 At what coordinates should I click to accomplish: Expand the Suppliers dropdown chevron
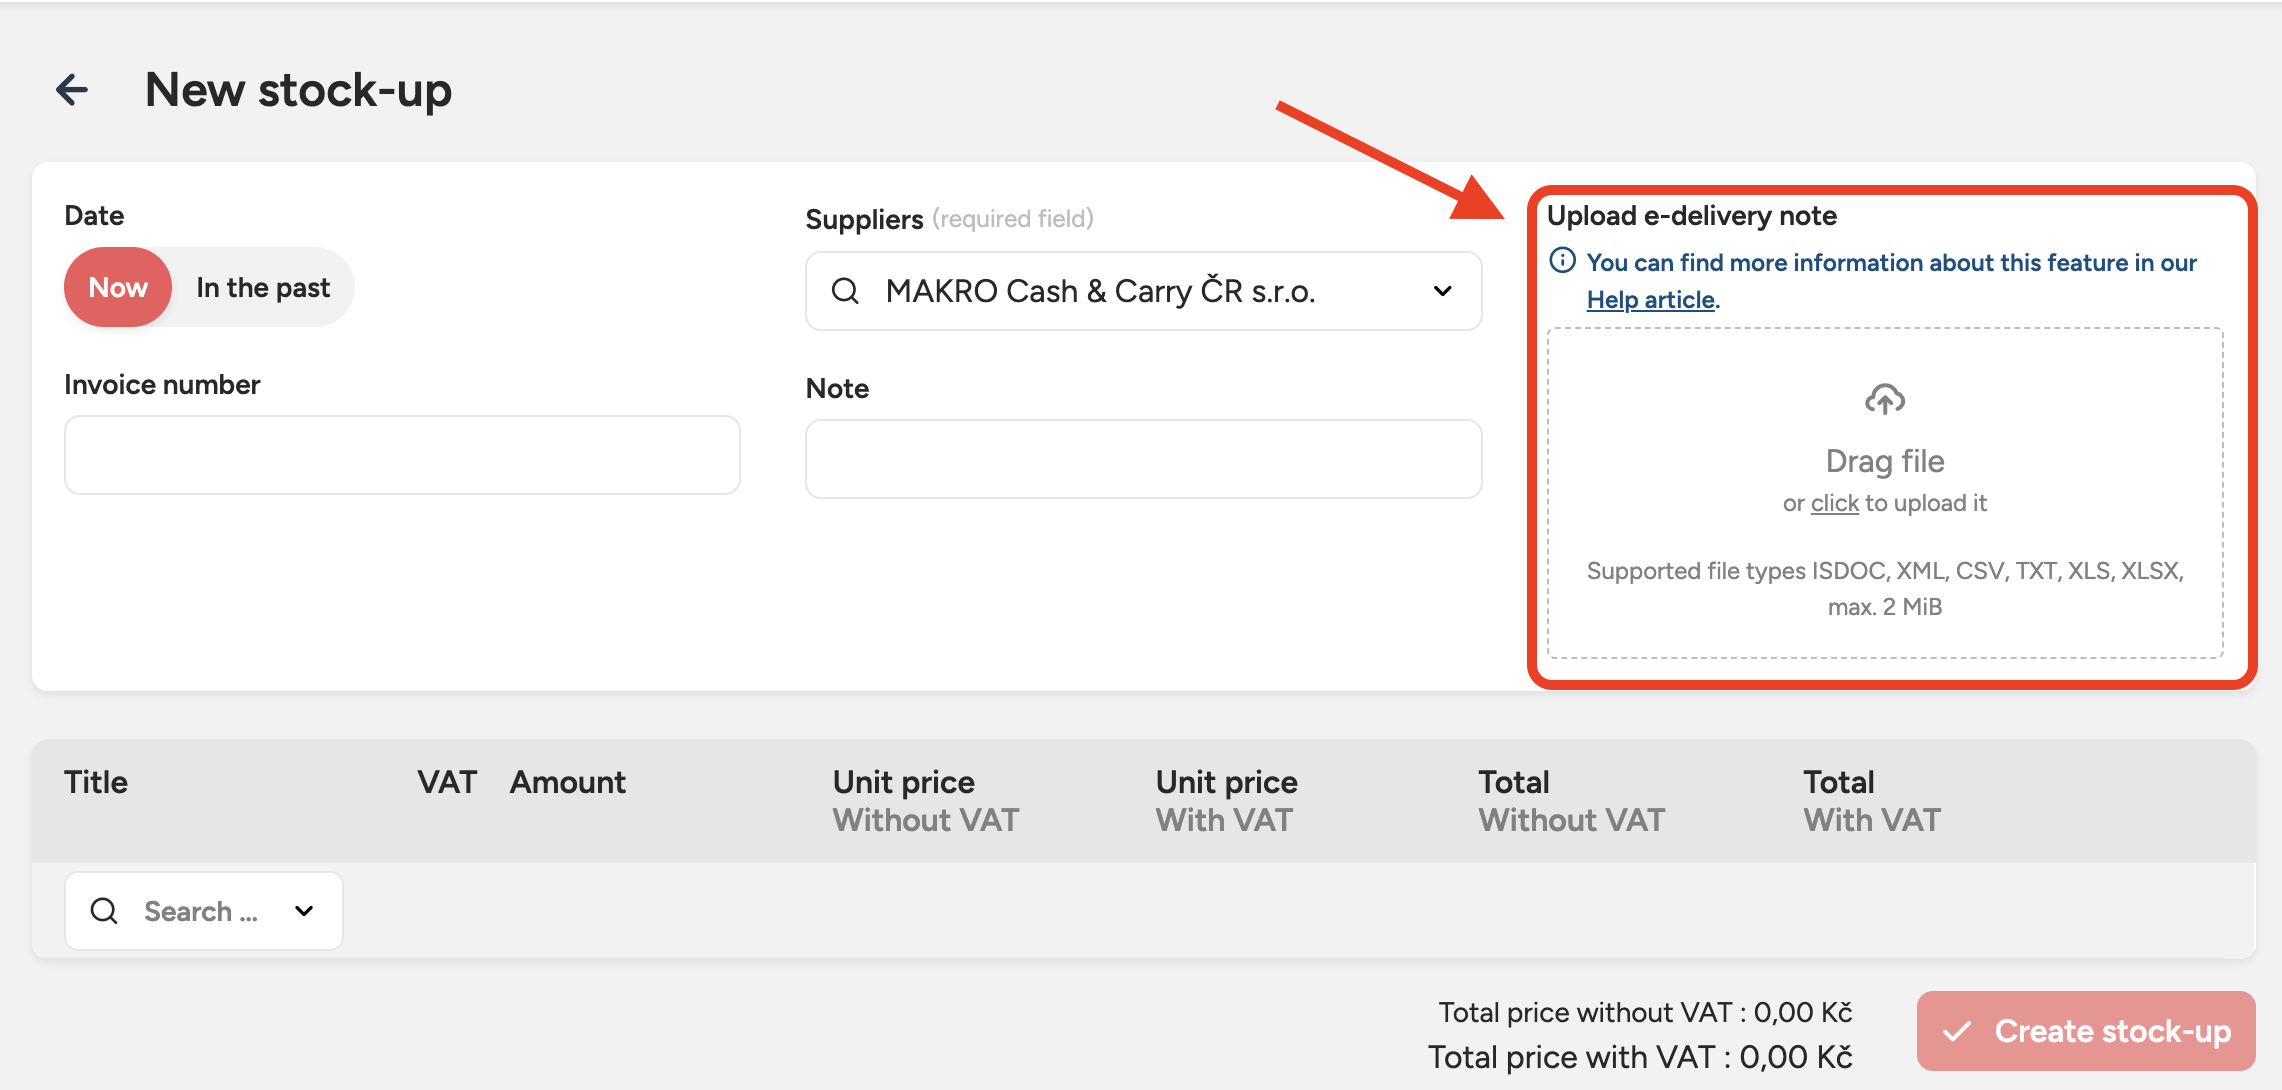coord(1442,291)
